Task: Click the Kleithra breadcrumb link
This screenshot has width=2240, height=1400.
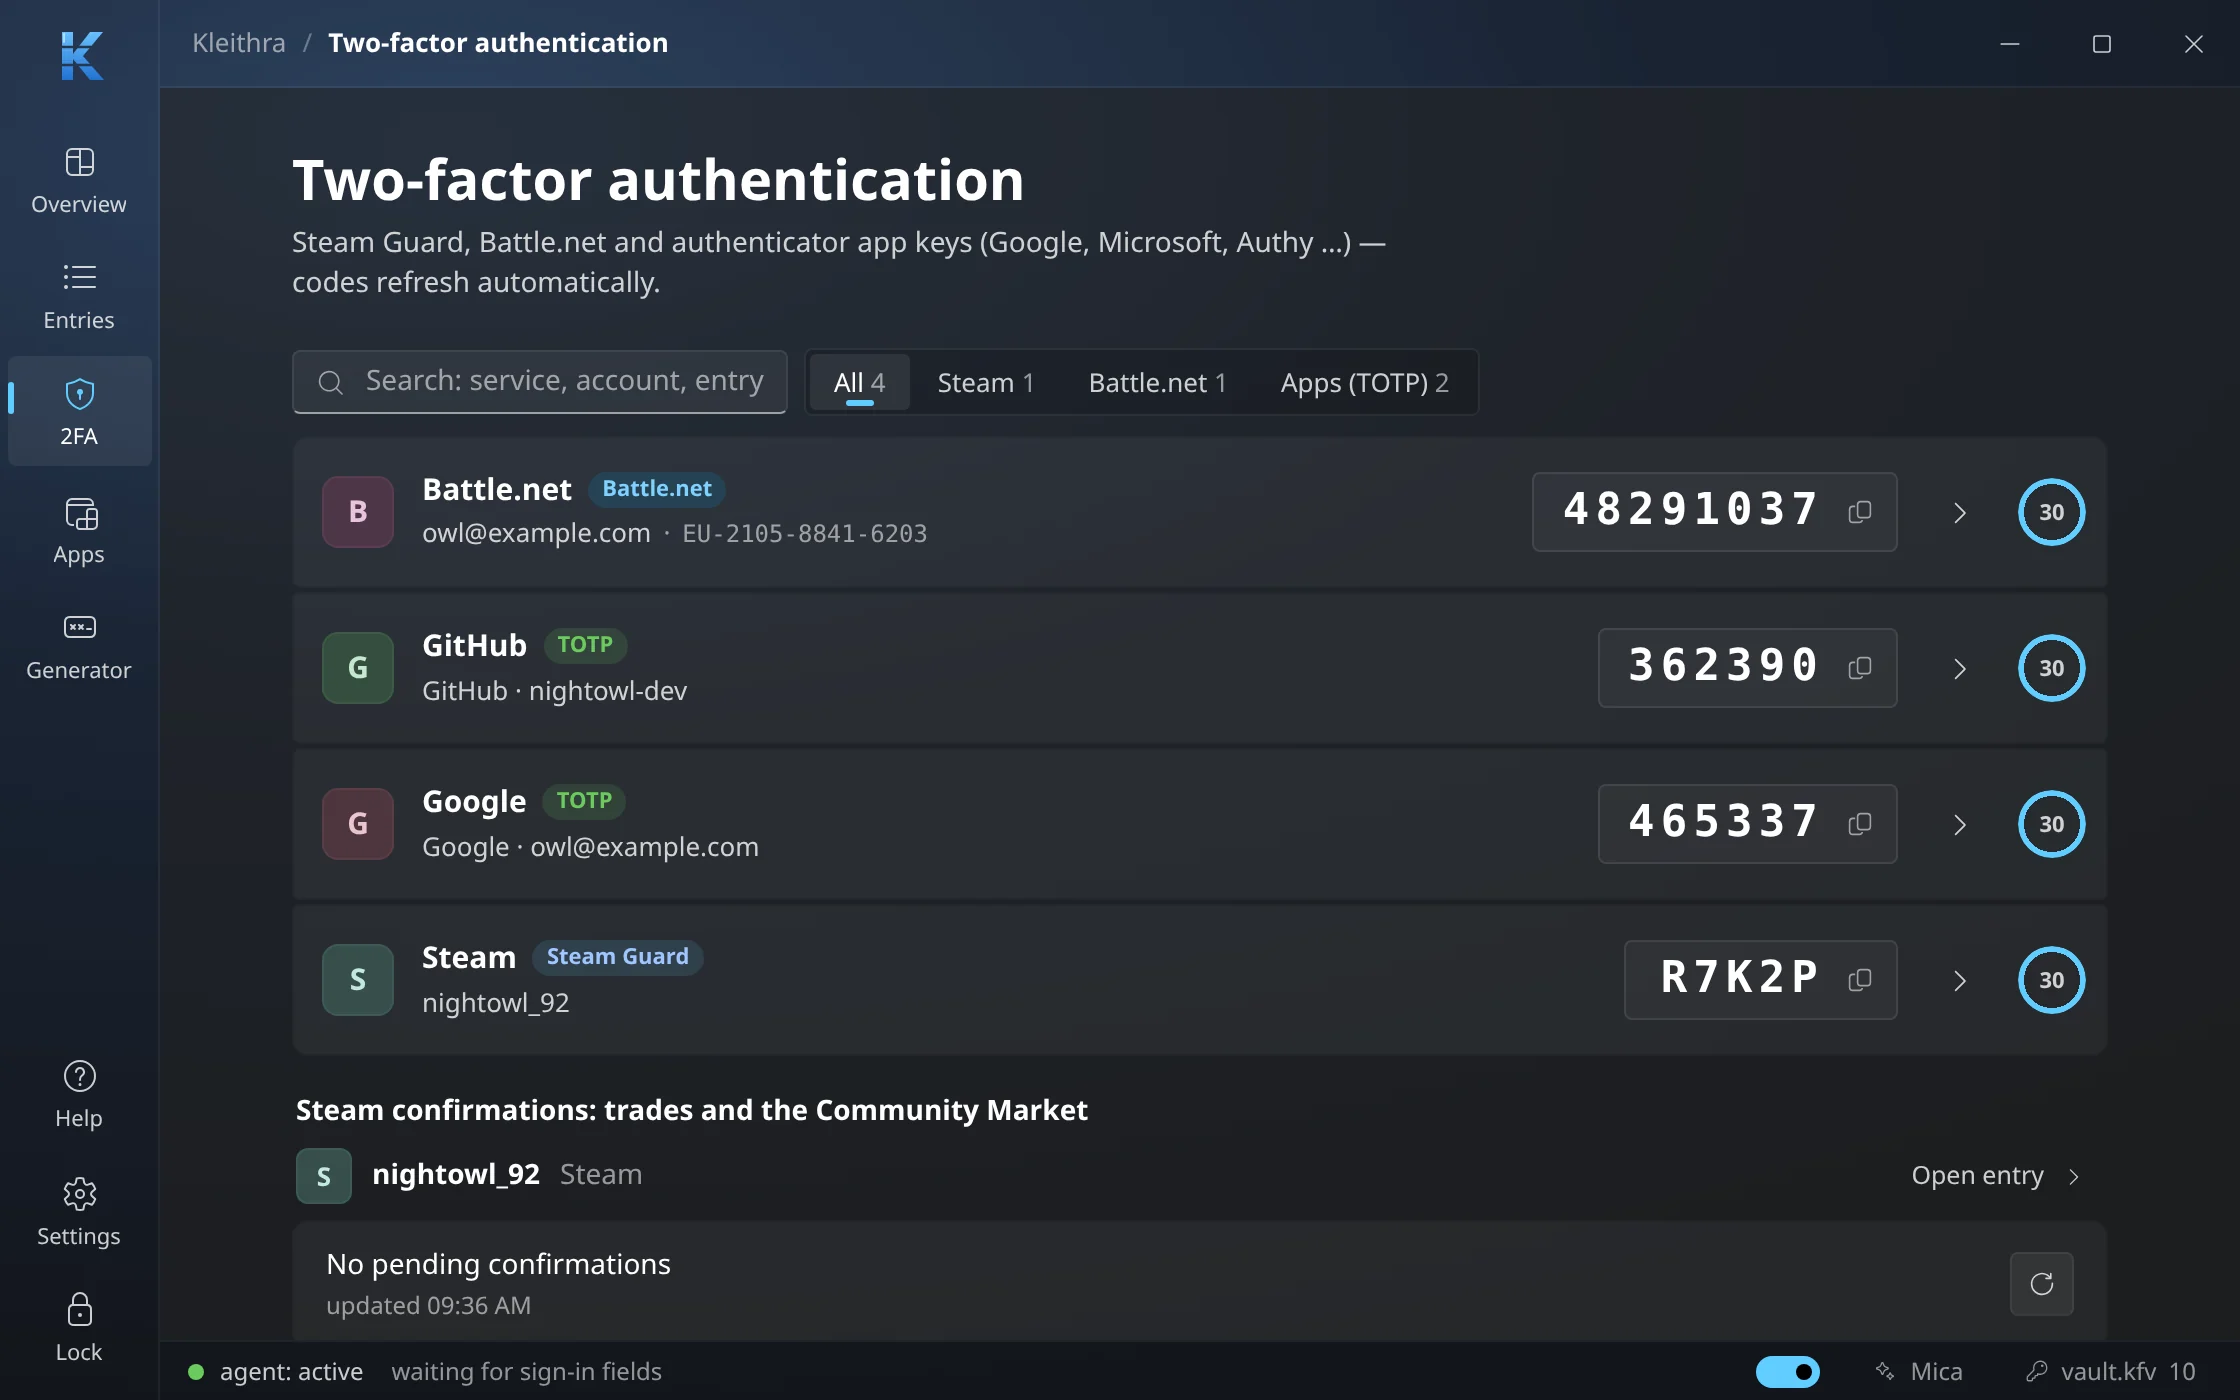Action: (x=238, y=43)
